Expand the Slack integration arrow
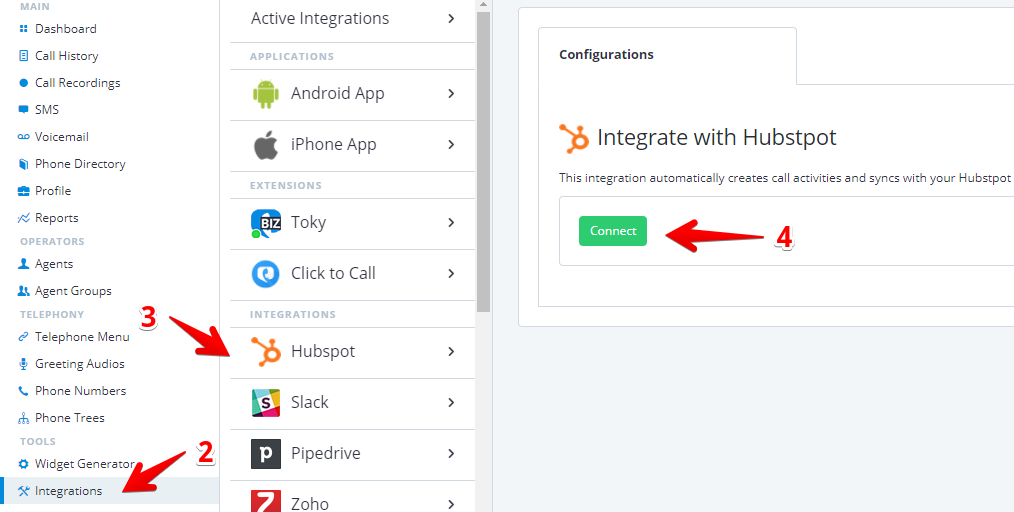1014x512 pixels. [451, 403]
